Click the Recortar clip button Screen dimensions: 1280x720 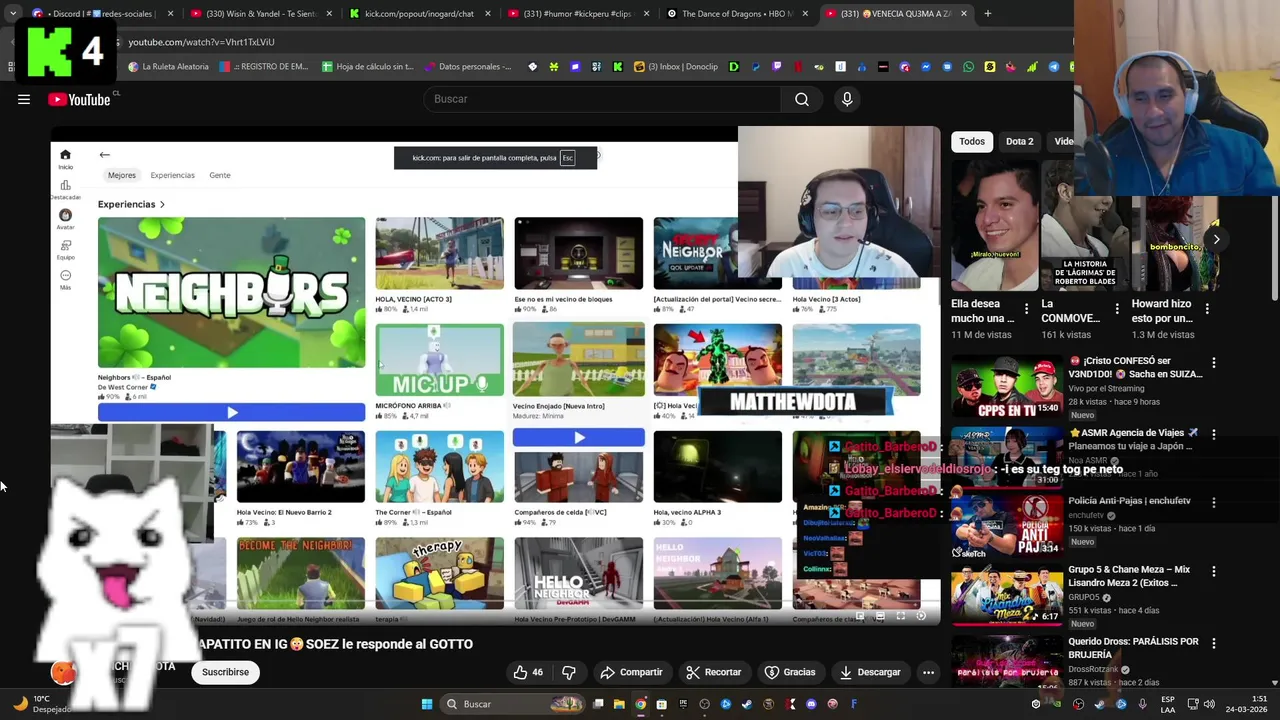point(714,672)
